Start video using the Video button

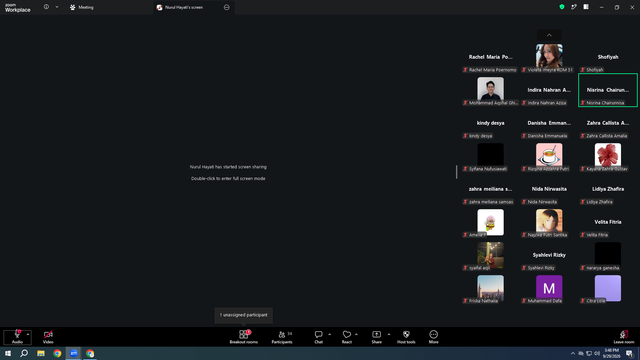pos(48,337)
